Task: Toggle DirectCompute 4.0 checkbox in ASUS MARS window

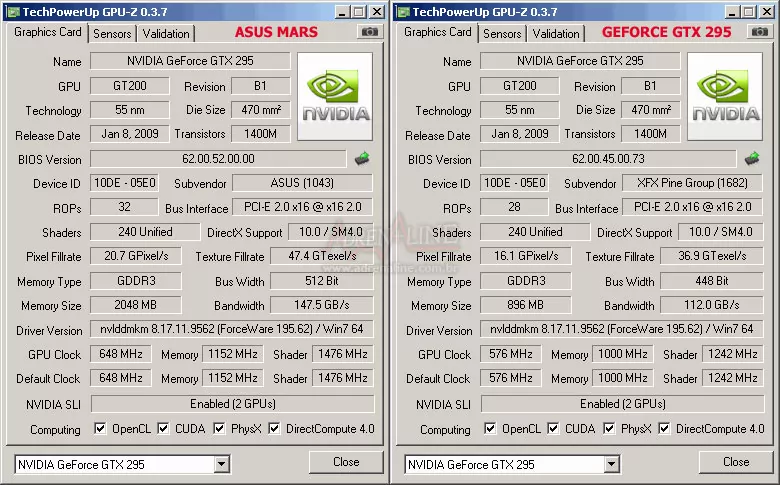Action: [x=275, y=429]
